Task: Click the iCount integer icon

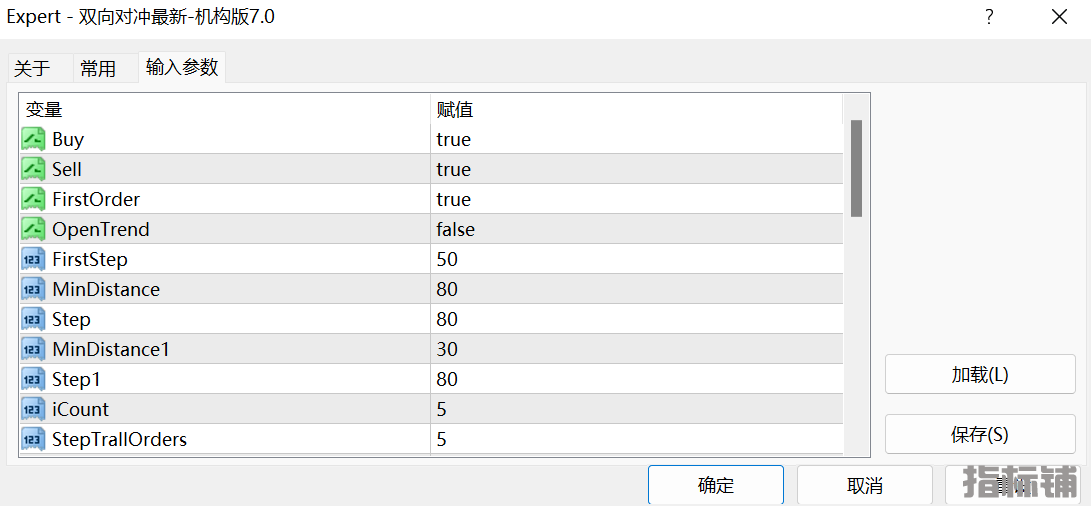Action: coord(33,409)
